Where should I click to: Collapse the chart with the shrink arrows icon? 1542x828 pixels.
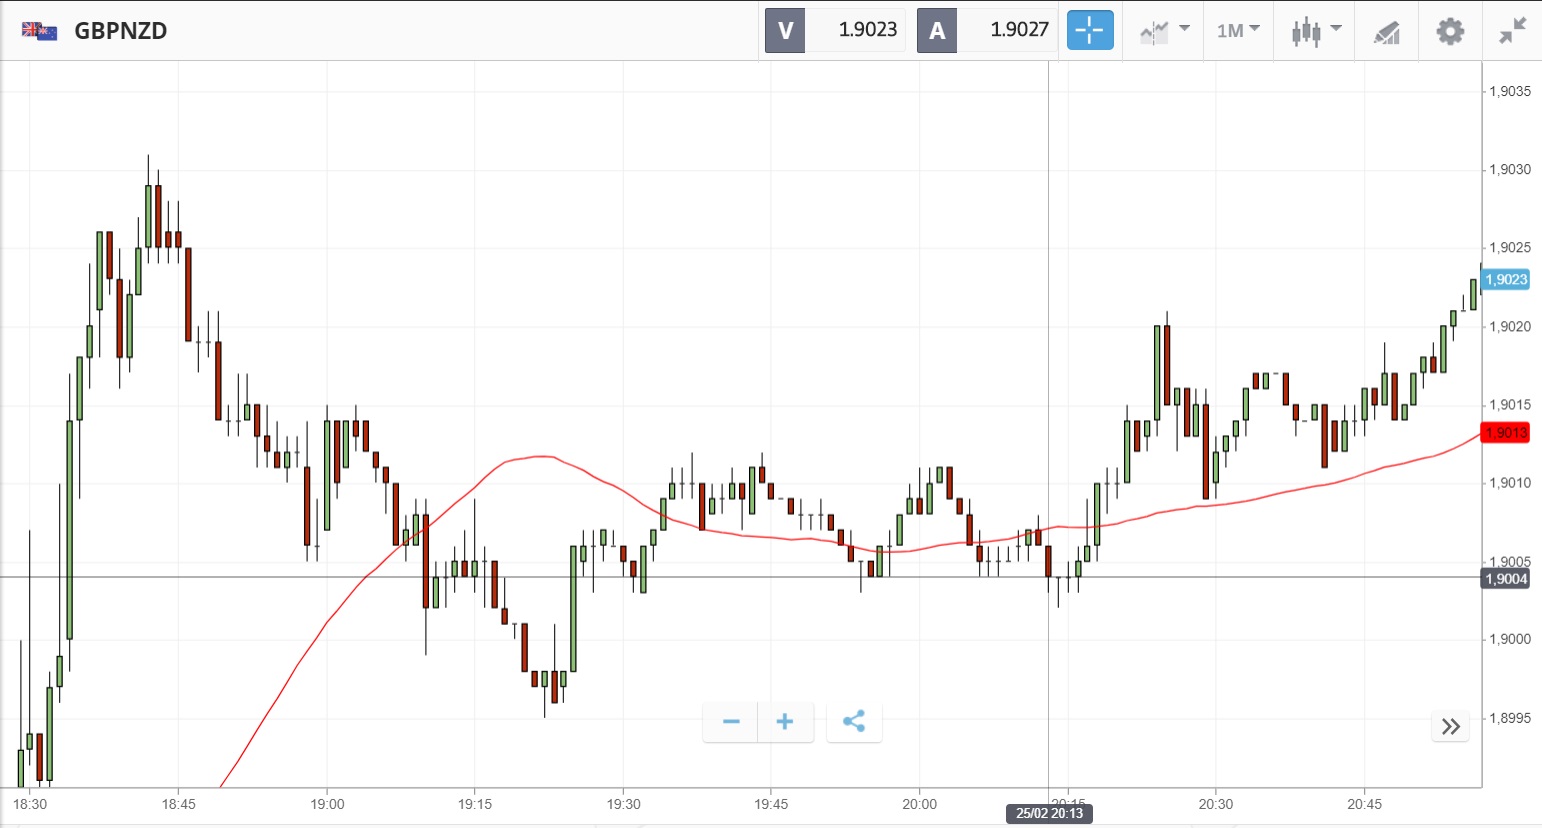click(x=1512, y=31)
